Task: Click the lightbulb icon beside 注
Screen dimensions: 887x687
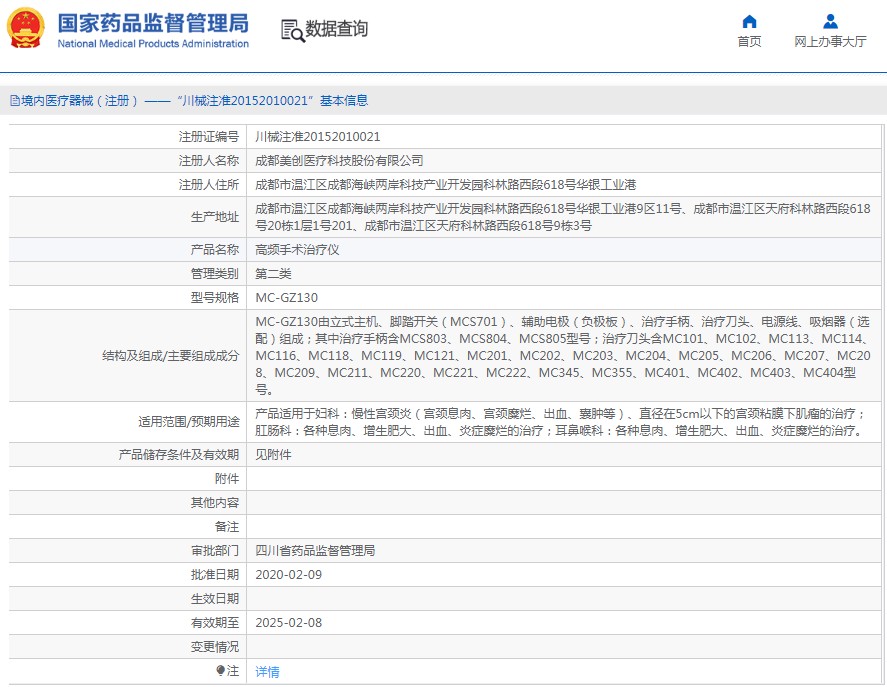Action: 221,671
